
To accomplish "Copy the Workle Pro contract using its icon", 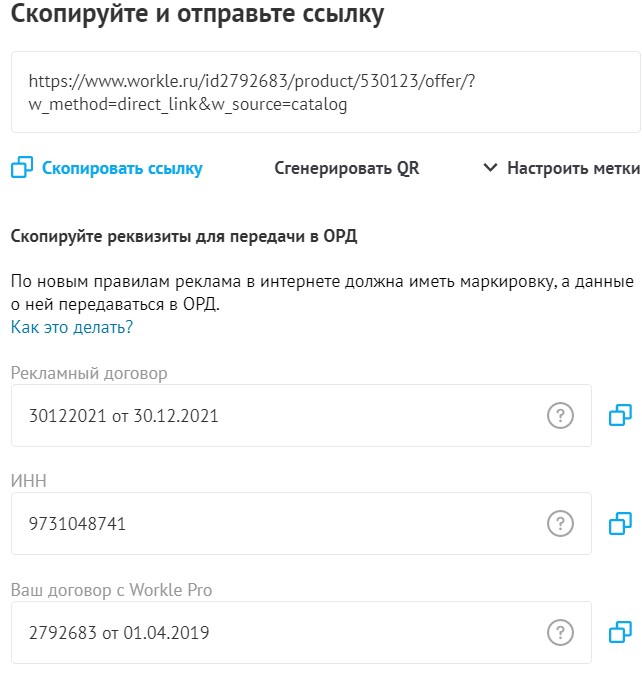I will coord(620,632).
